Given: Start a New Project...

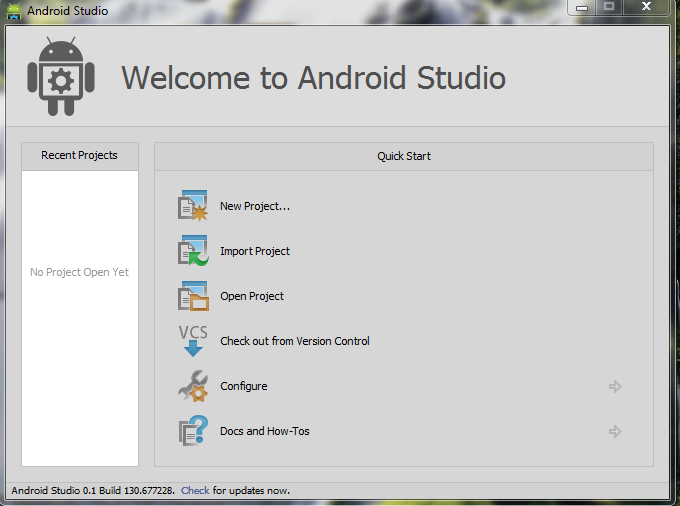Looking at the screenshot, I should (255, 206).
